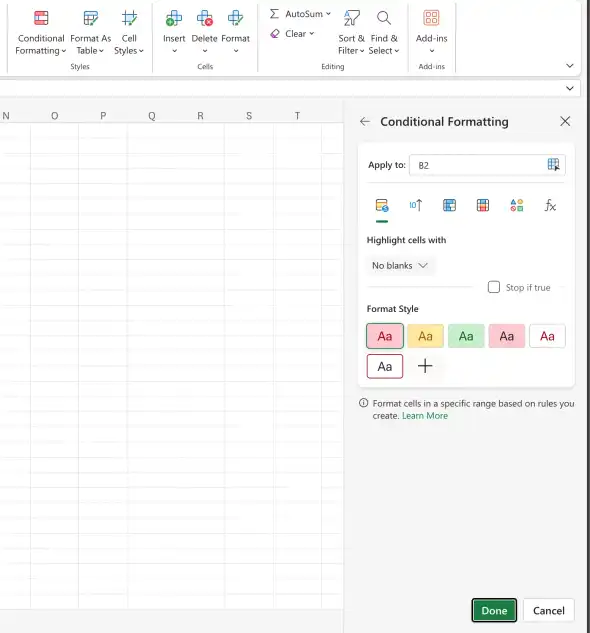
Task: Select column R header
Action: 200,116
